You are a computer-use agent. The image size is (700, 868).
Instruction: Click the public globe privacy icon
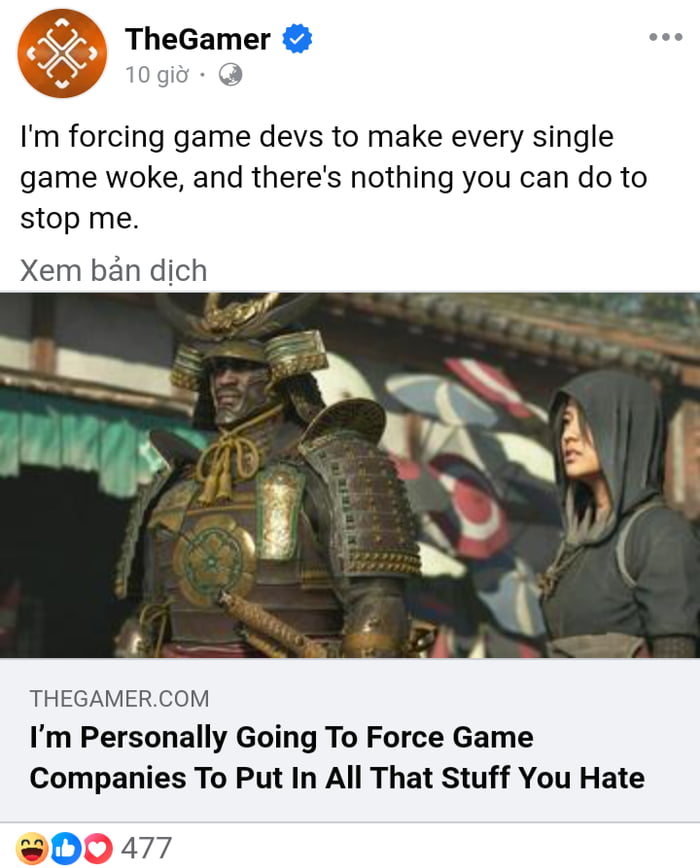click(230, 74)
